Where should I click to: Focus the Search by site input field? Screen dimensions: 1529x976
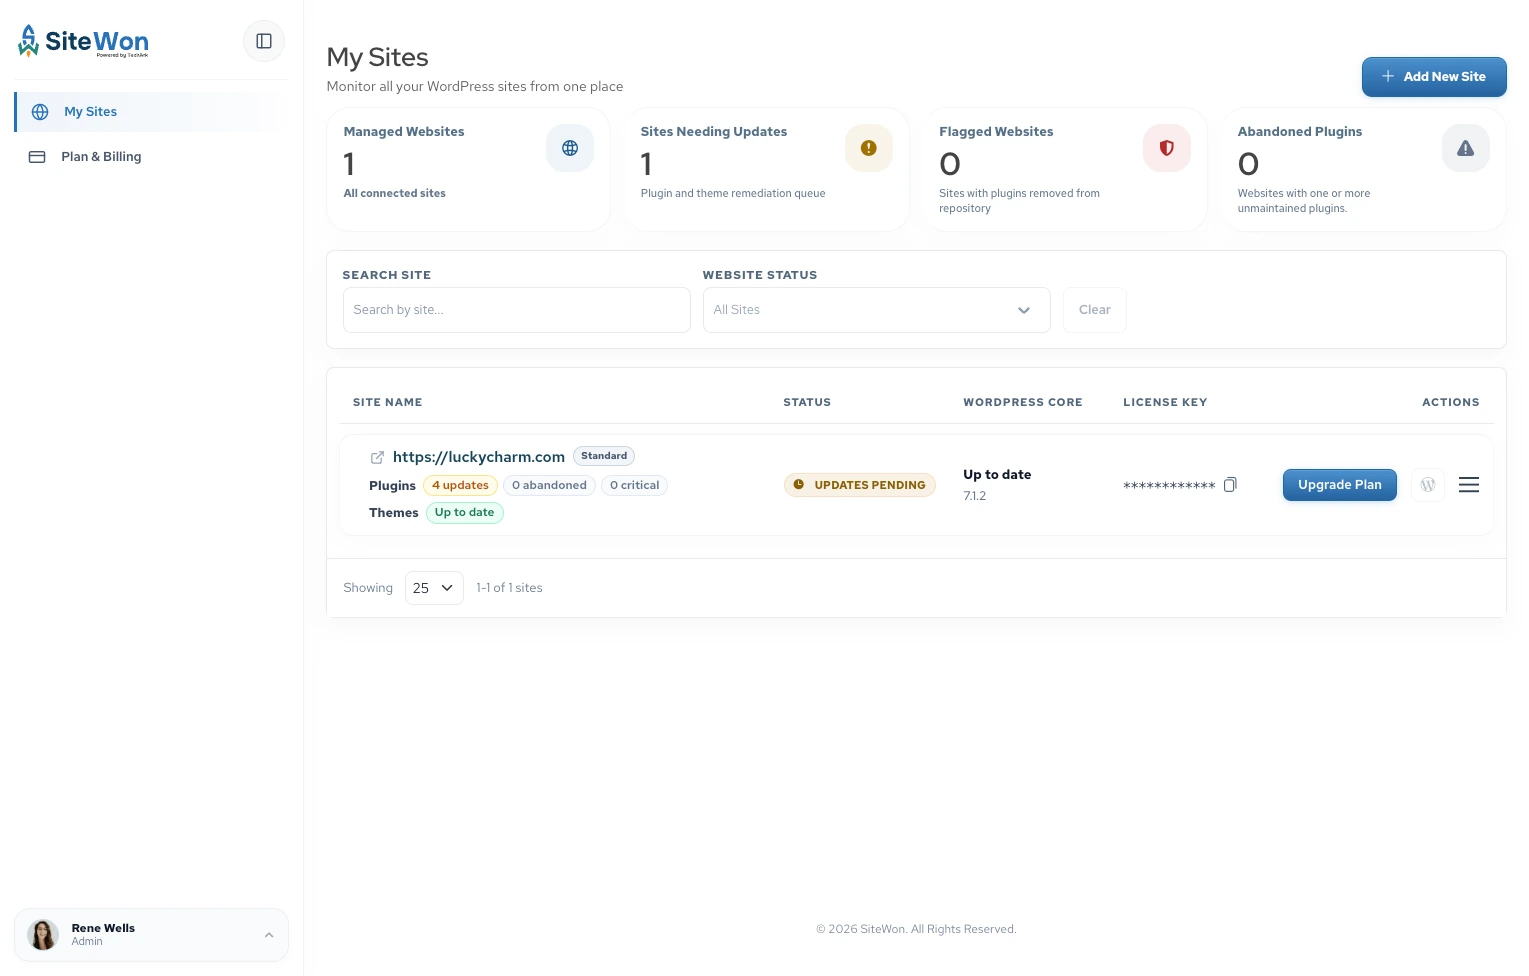click(x=516, y=310)
